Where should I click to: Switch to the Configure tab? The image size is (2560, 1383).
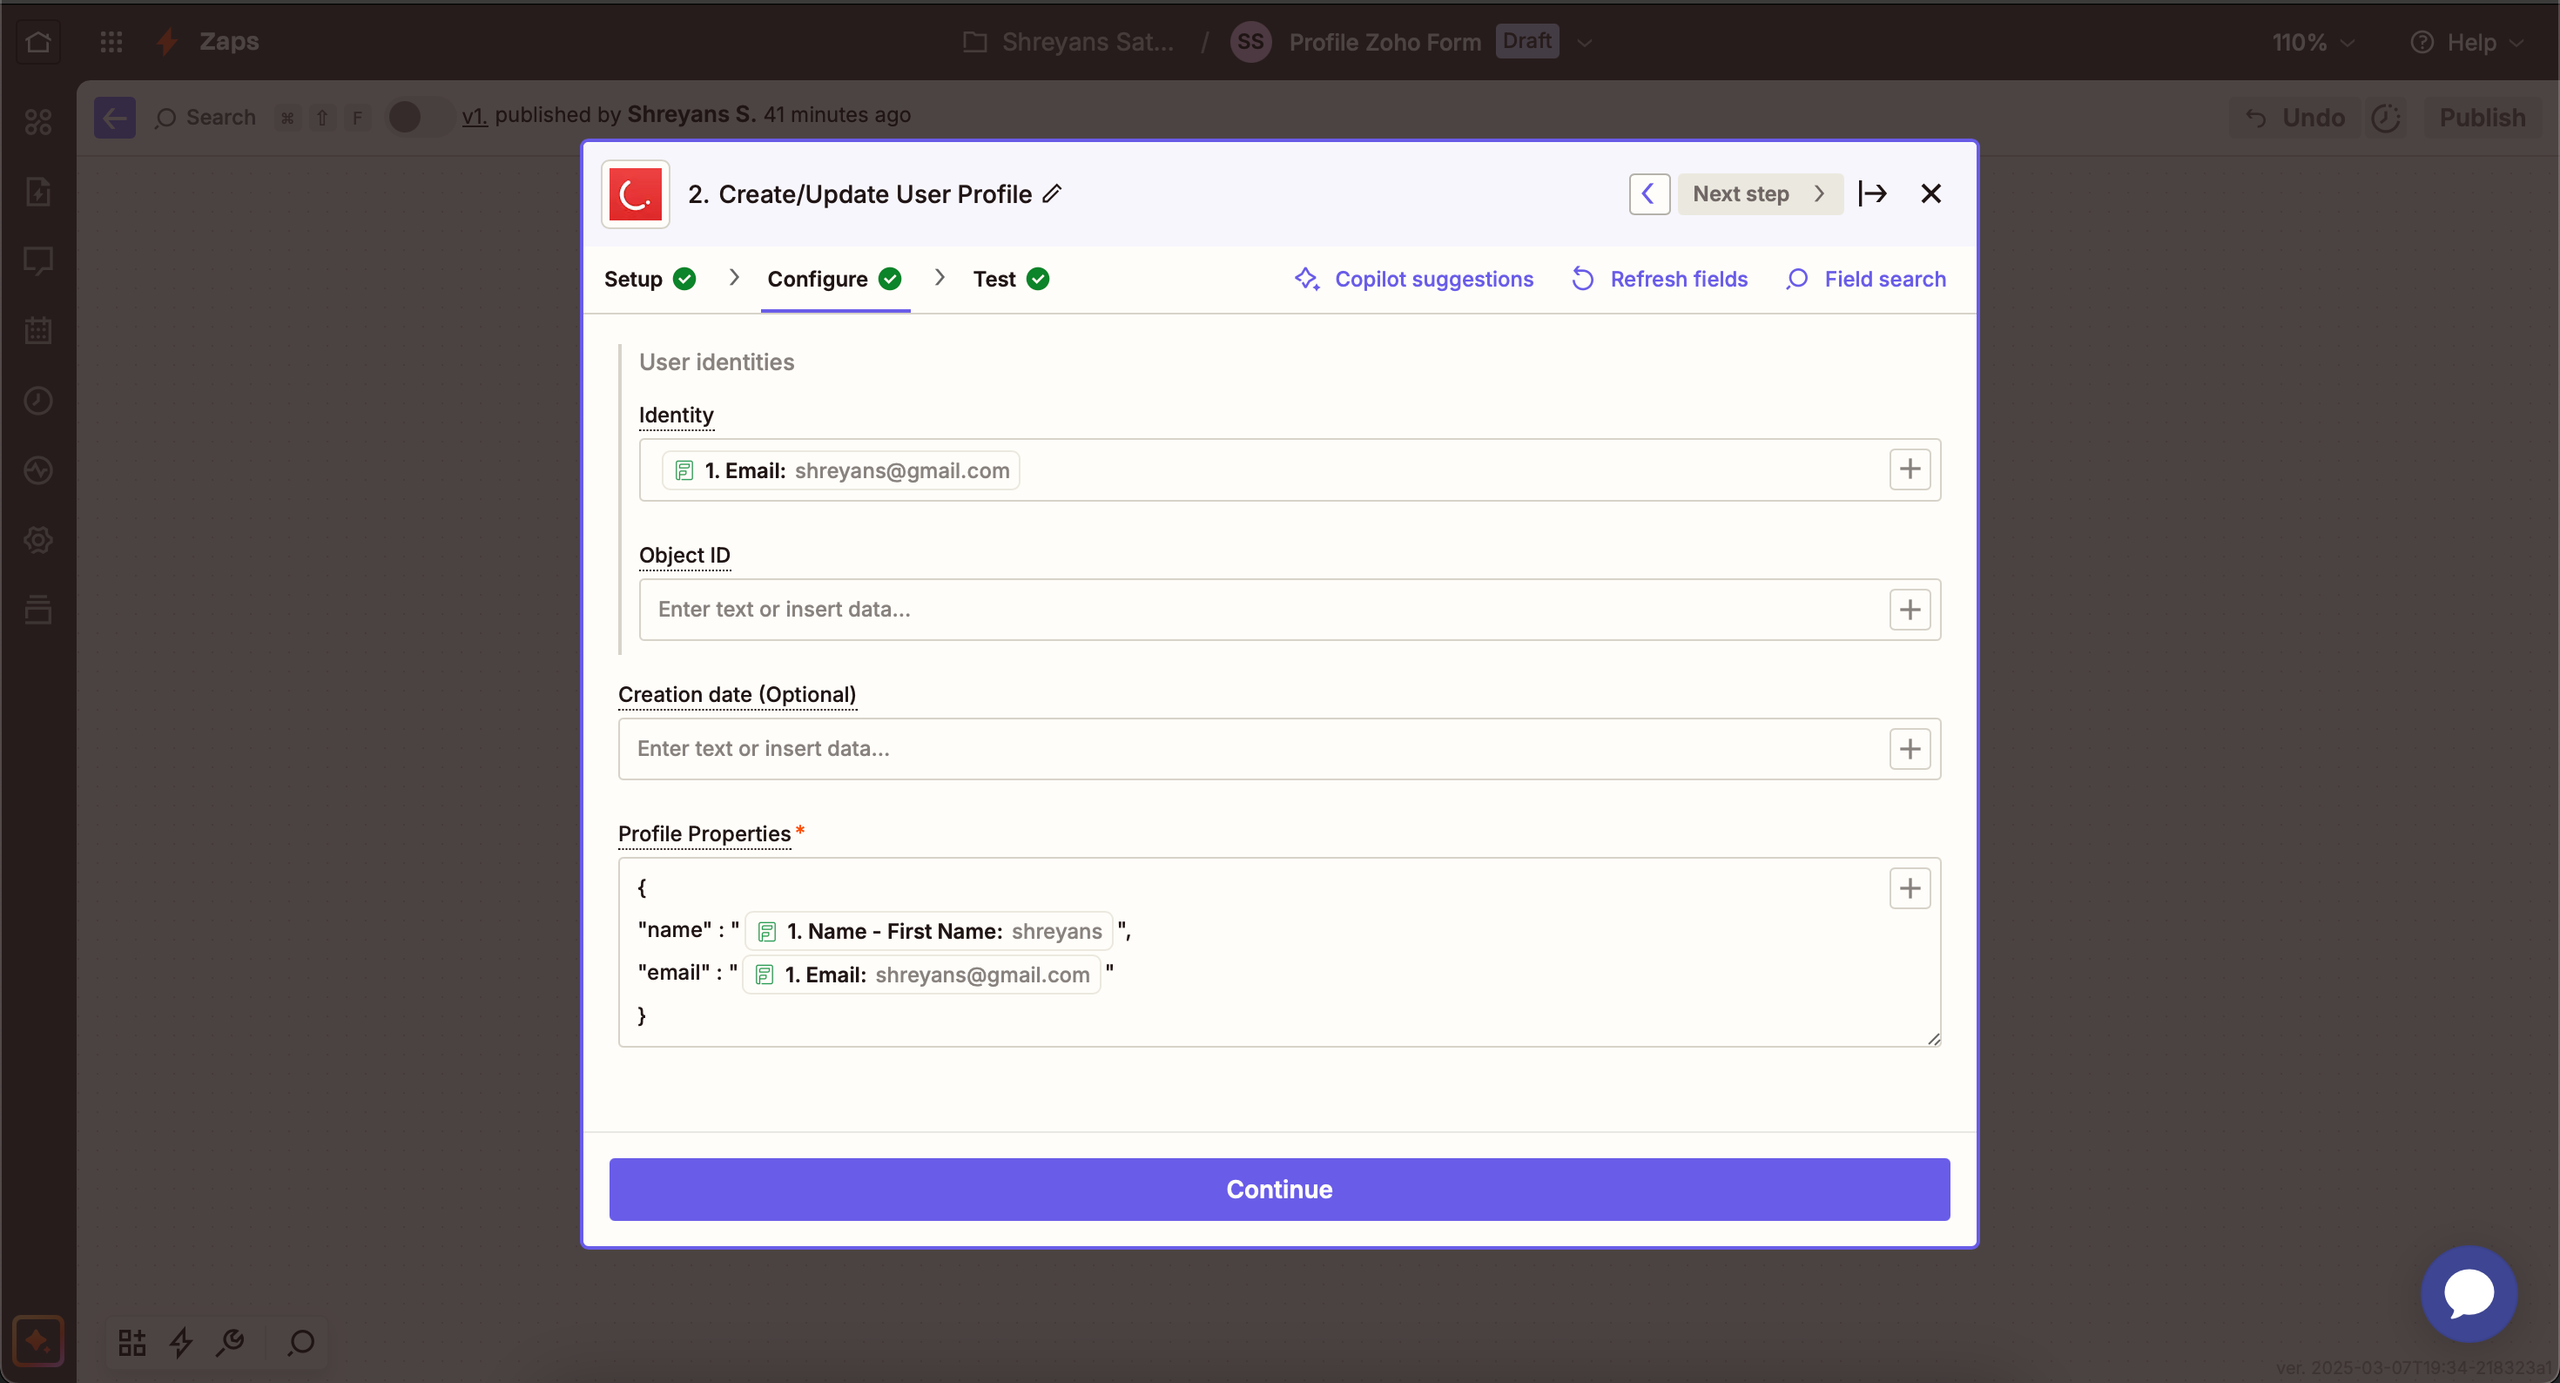click(x=835, y=279)
